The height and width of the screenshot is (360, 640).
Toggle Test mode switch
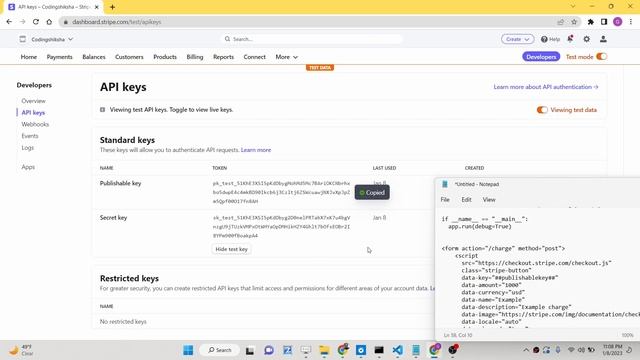602,57
